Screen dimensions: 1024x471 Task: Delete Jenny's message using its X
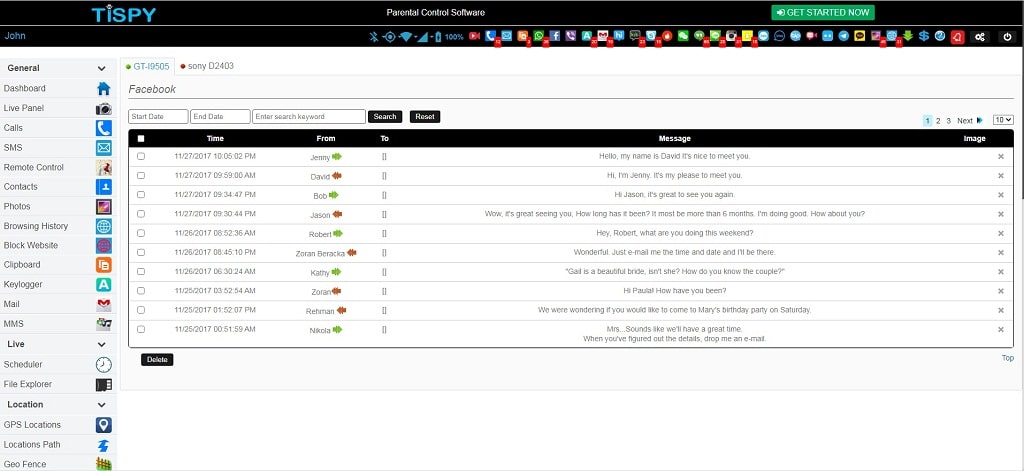tap(1000, 157)
